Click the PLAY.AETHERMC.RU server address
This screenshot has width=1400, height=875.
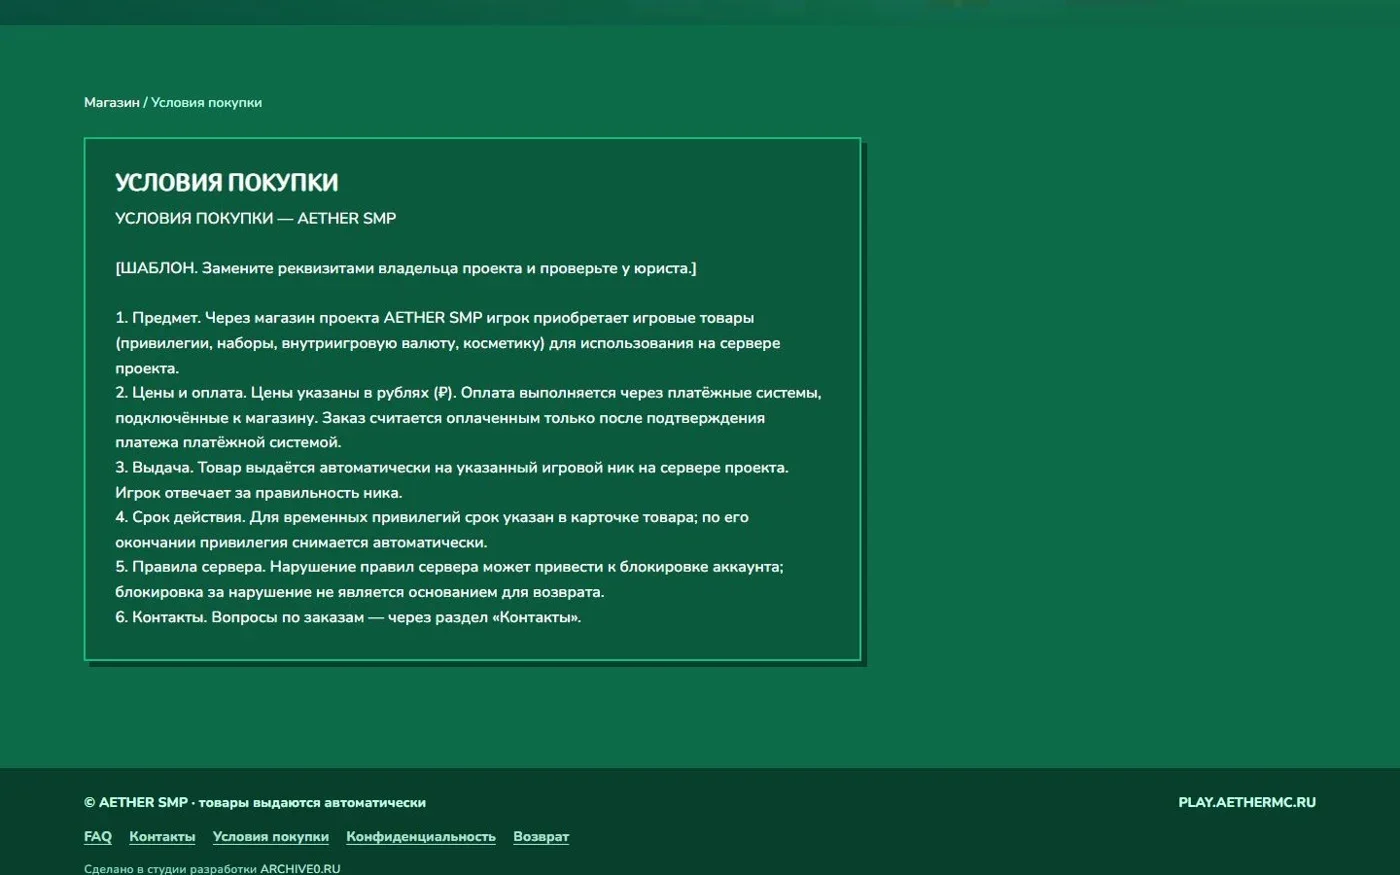click(x=1247, y=802)
